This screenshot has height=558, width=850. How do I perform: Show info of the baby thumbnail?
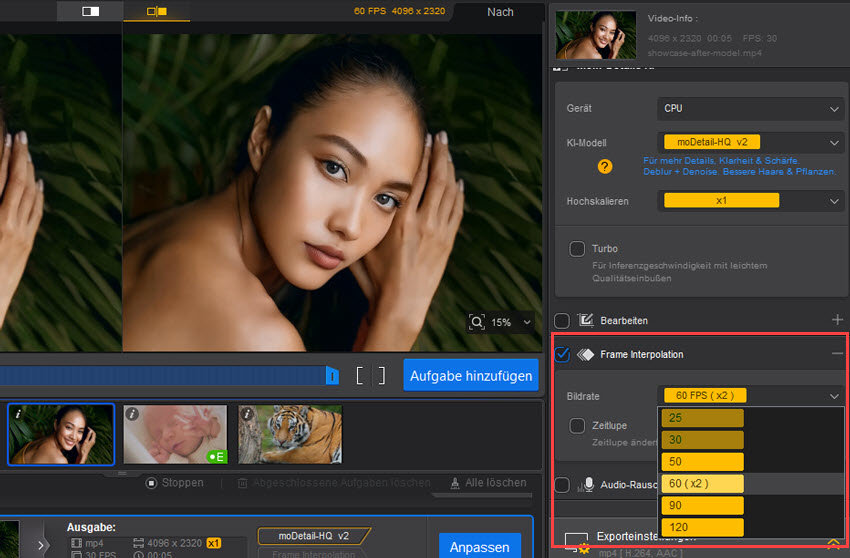[x=132, y=414]
